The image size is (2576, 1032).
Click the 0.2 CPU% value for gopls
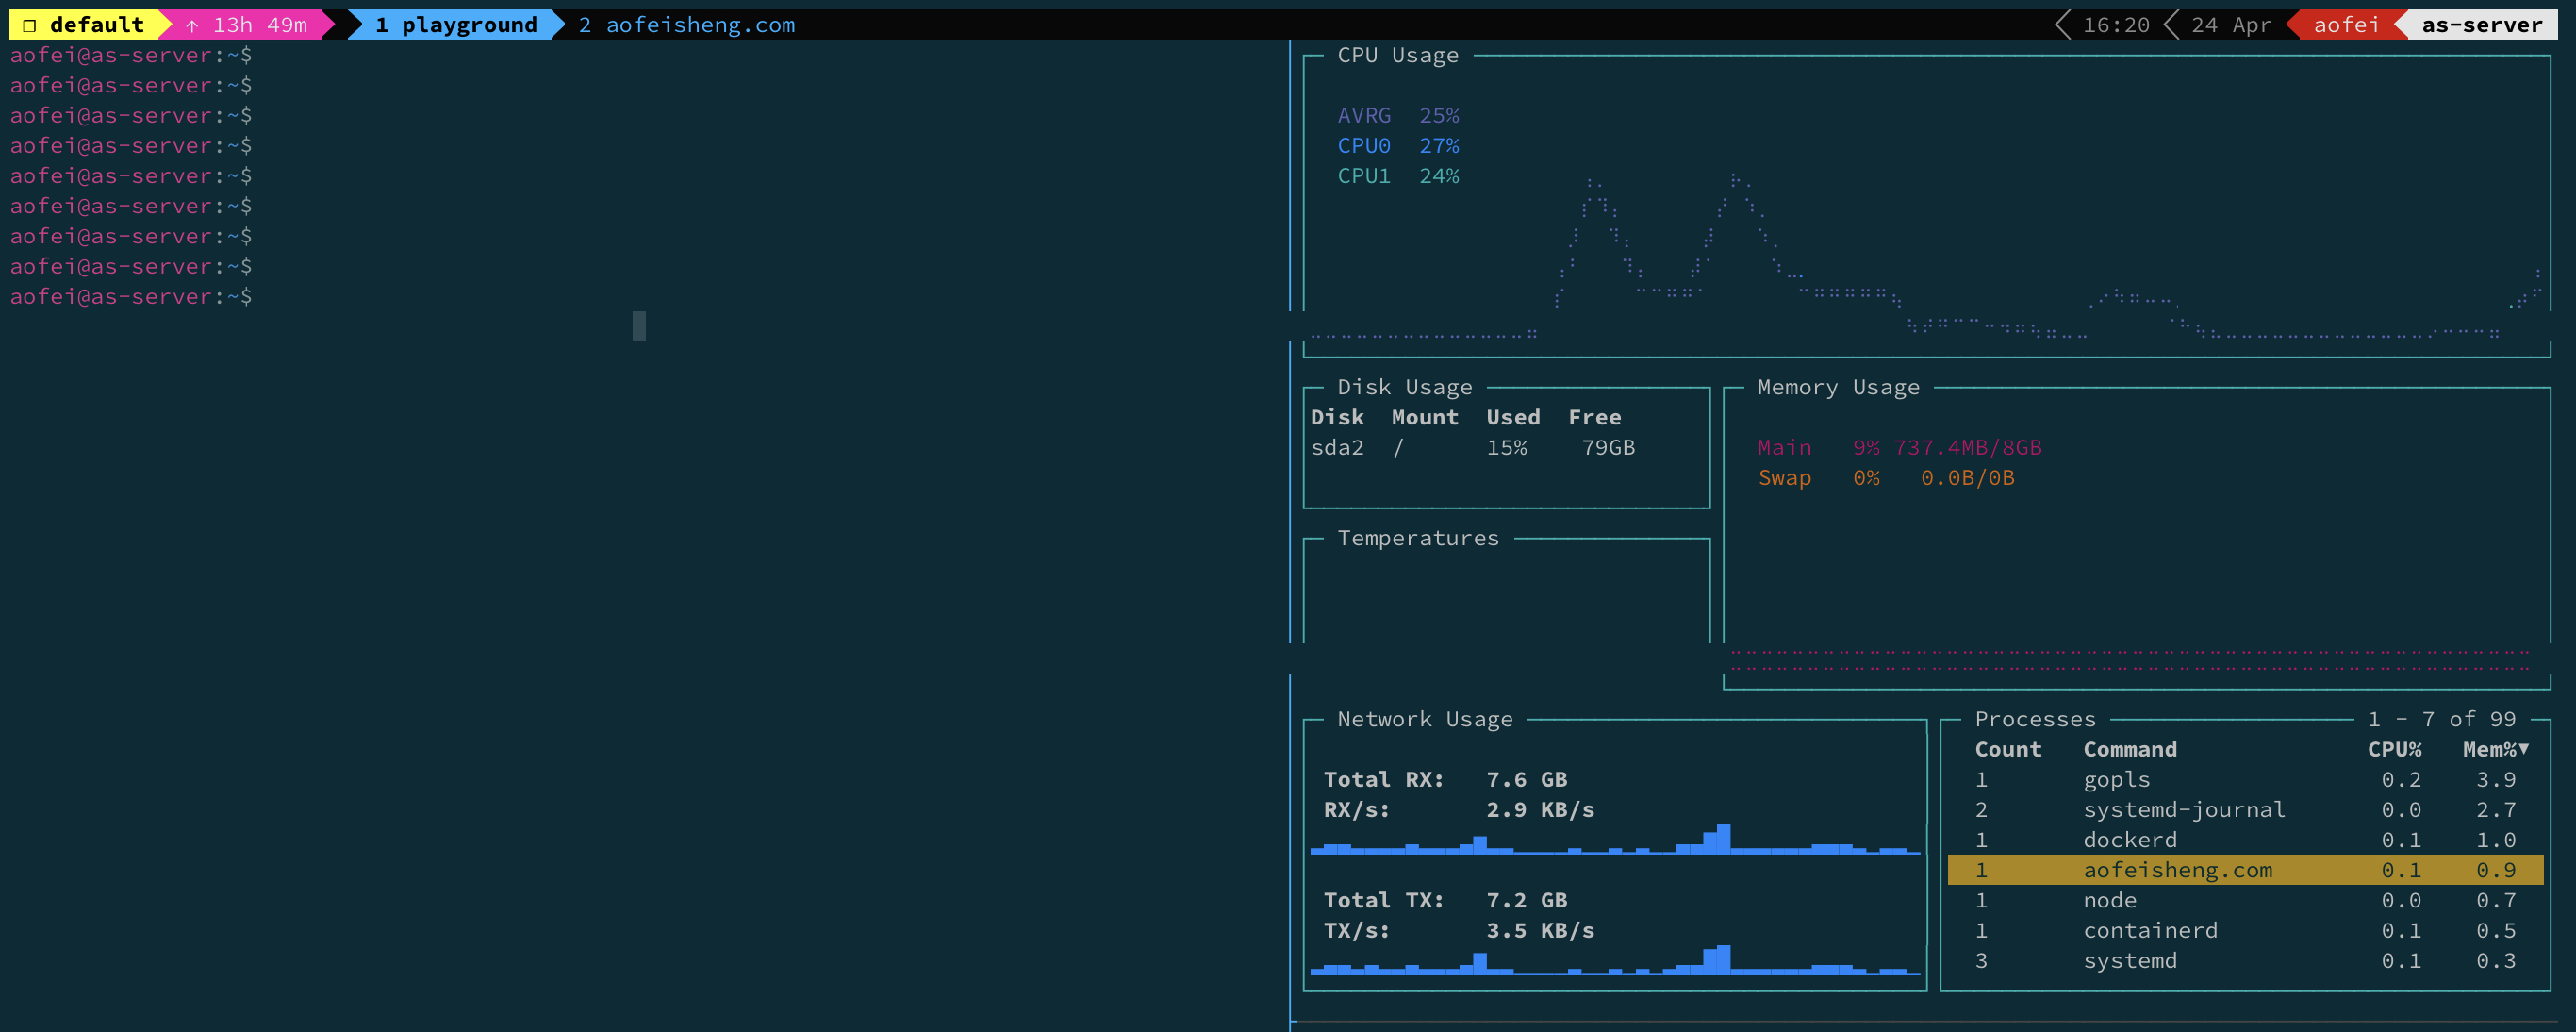click(2401, 780)
